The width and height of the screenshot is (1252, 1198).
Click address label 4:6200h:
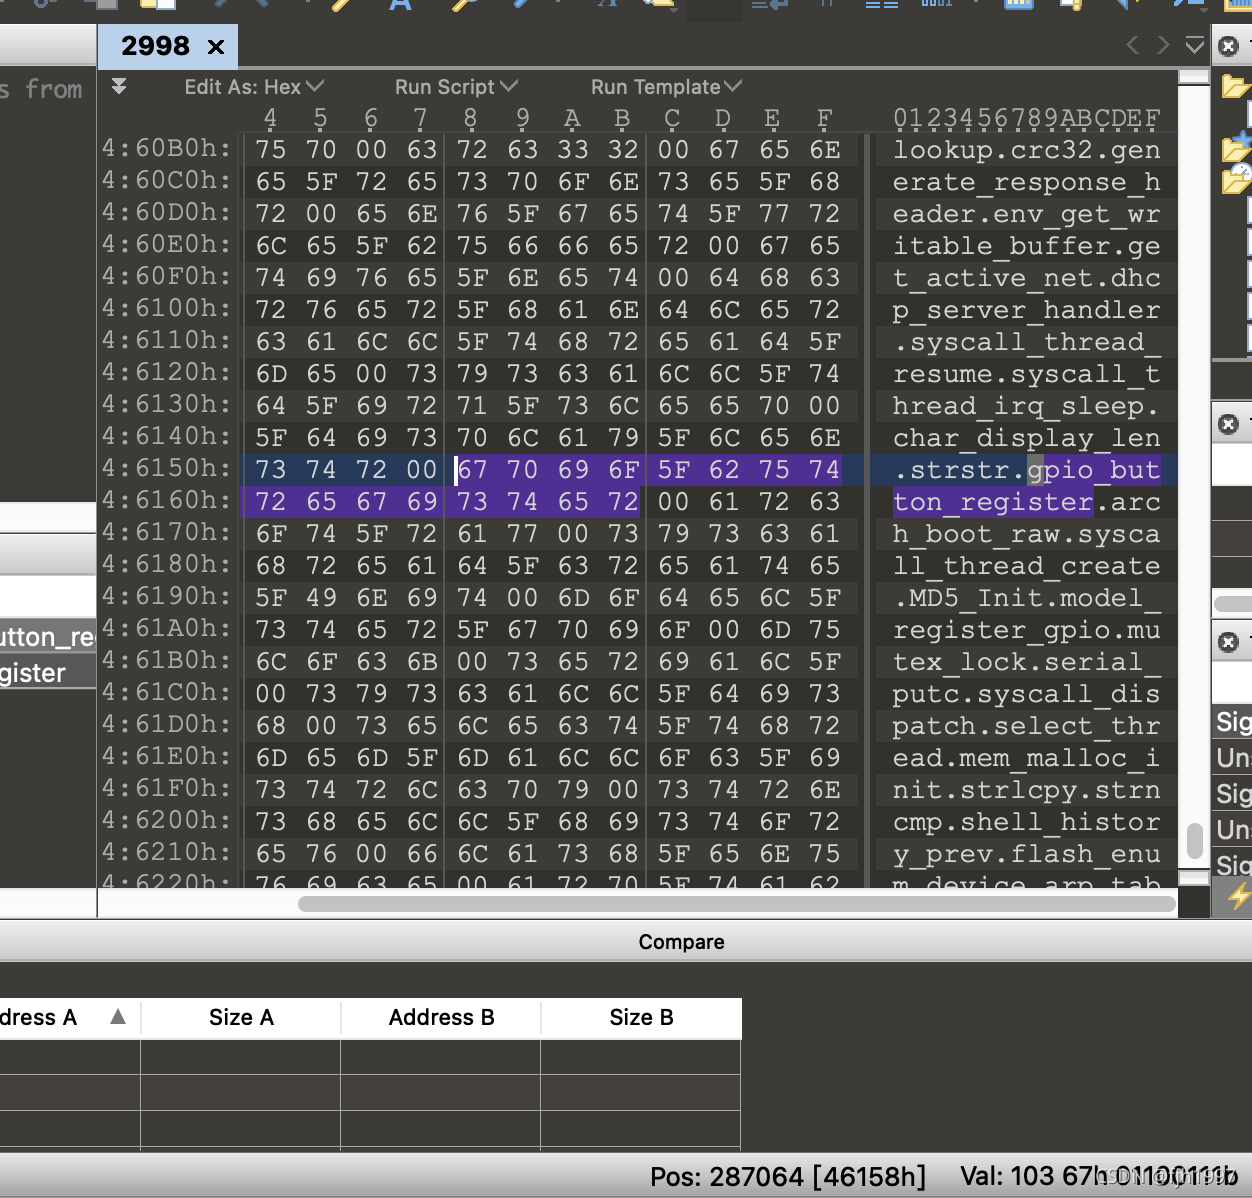click(166, 820)
